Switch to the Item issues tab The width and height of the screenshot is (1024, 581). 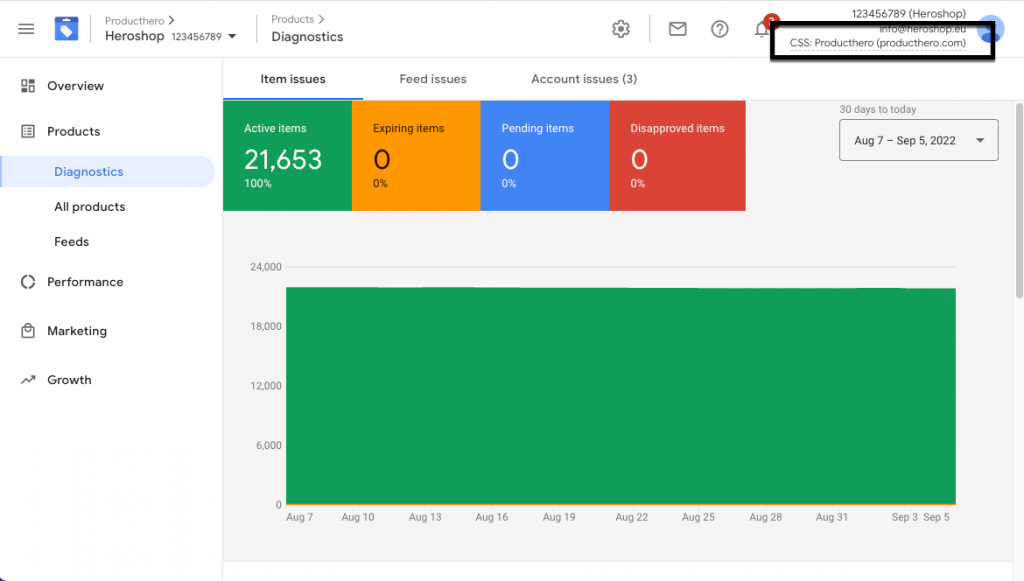pyautogui.click(x=293, y=79)
